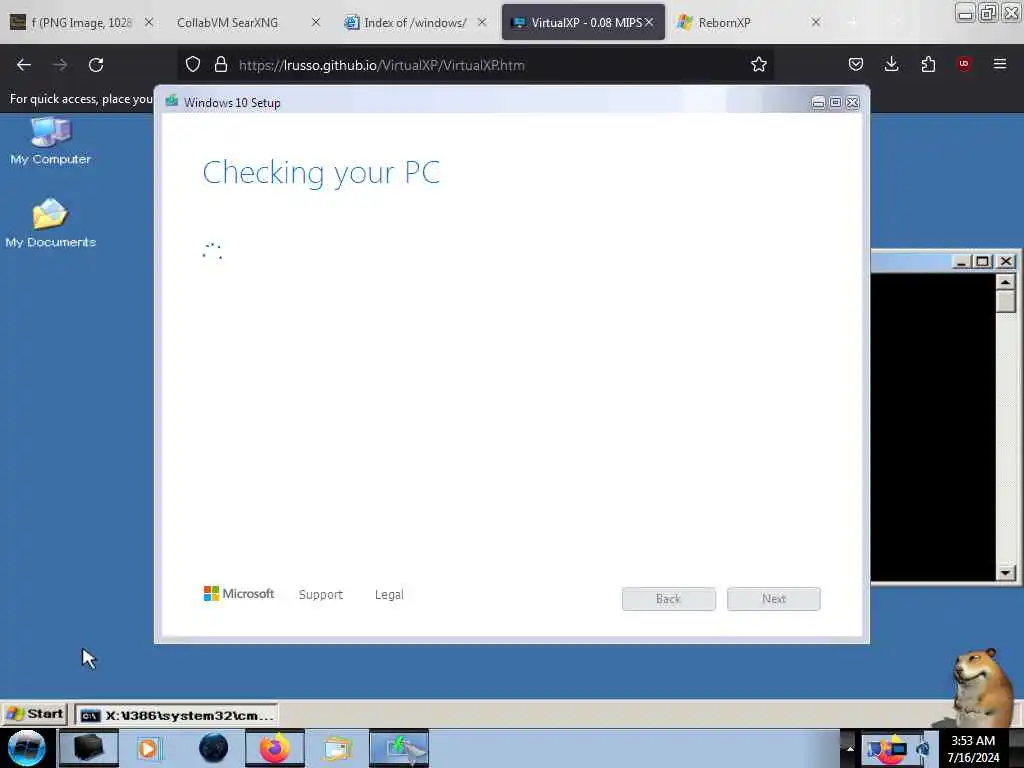The width and height of the screenshot is (1024, 768).
Task: Click the Windows 10 Setup title icon
Action: coord(172,101)
